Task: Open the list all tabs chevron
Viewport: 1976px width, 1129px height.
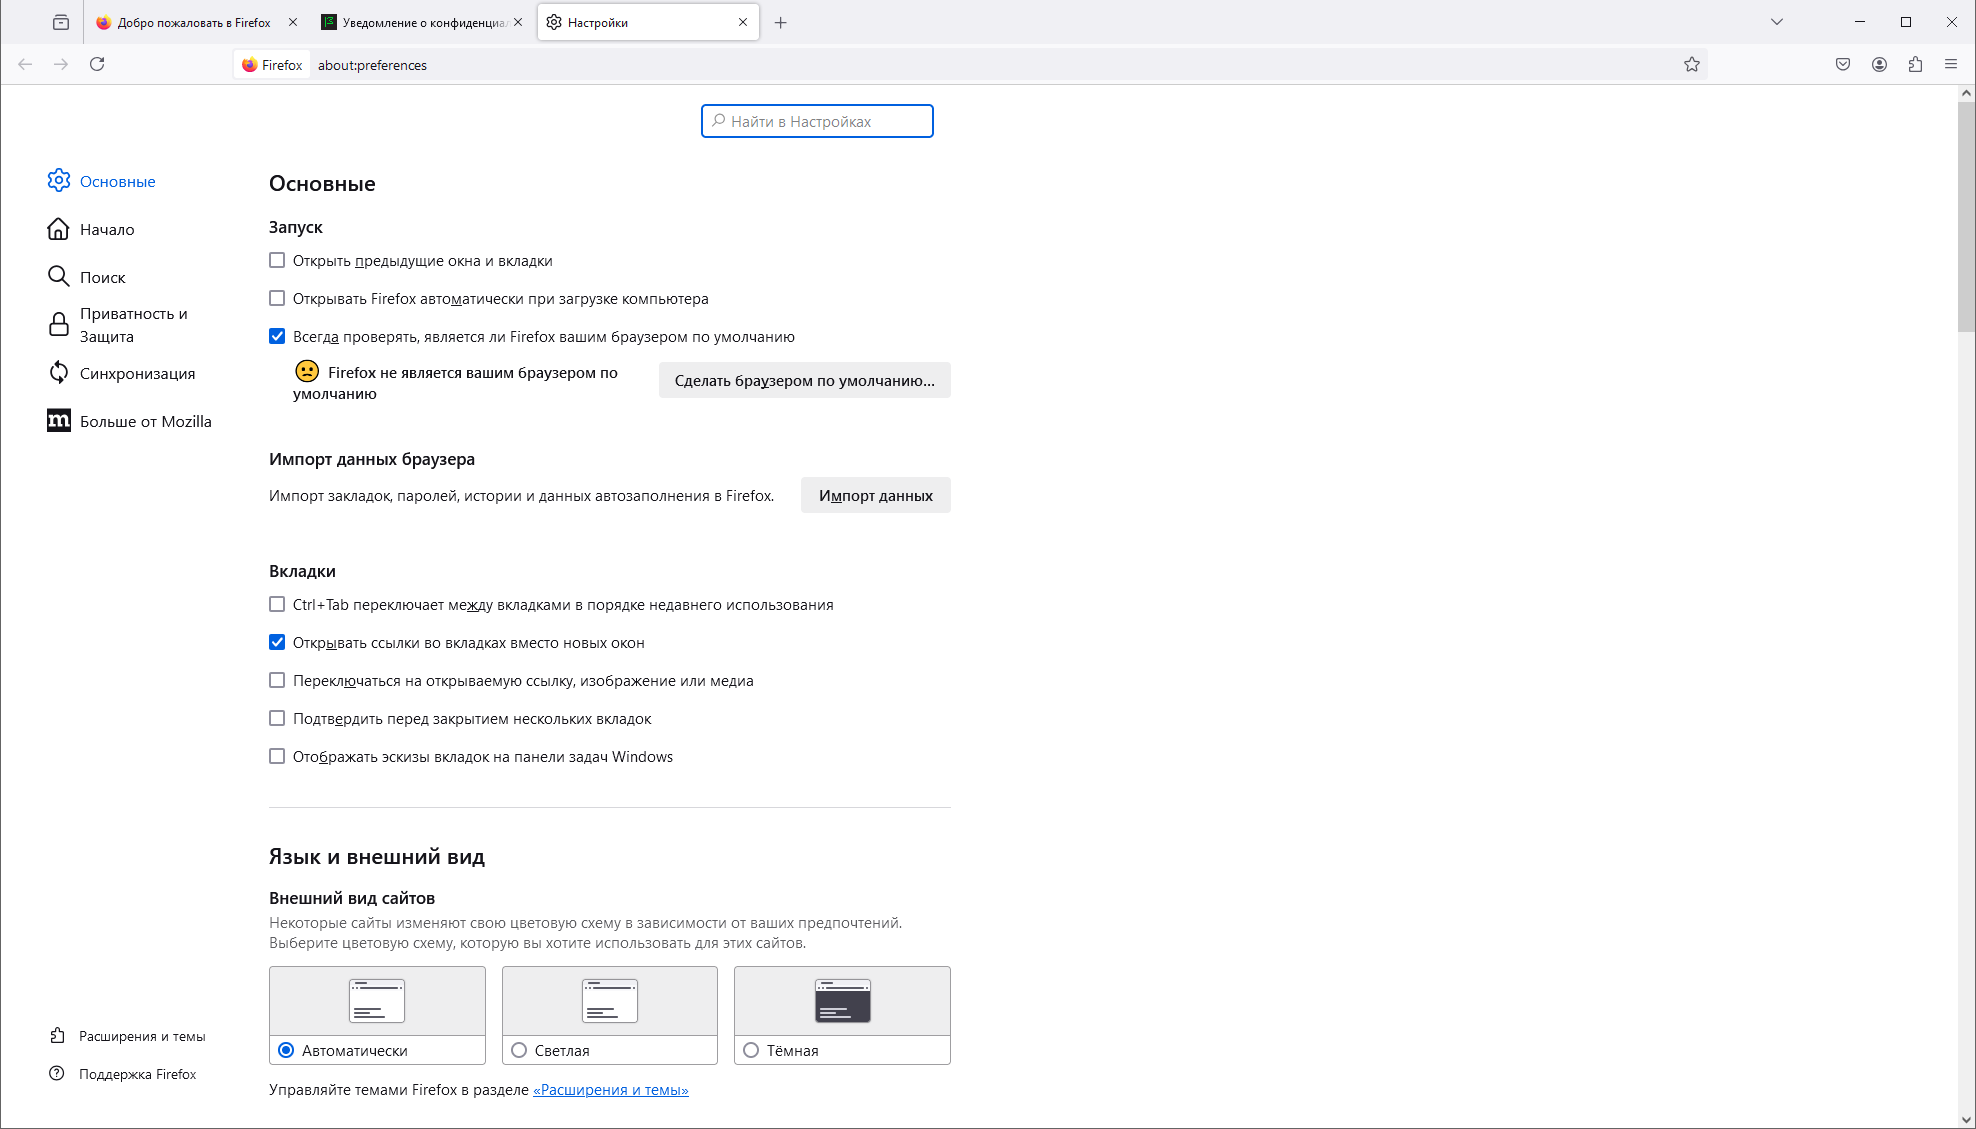Action: pyautogui.click(x=1777, y=22)
